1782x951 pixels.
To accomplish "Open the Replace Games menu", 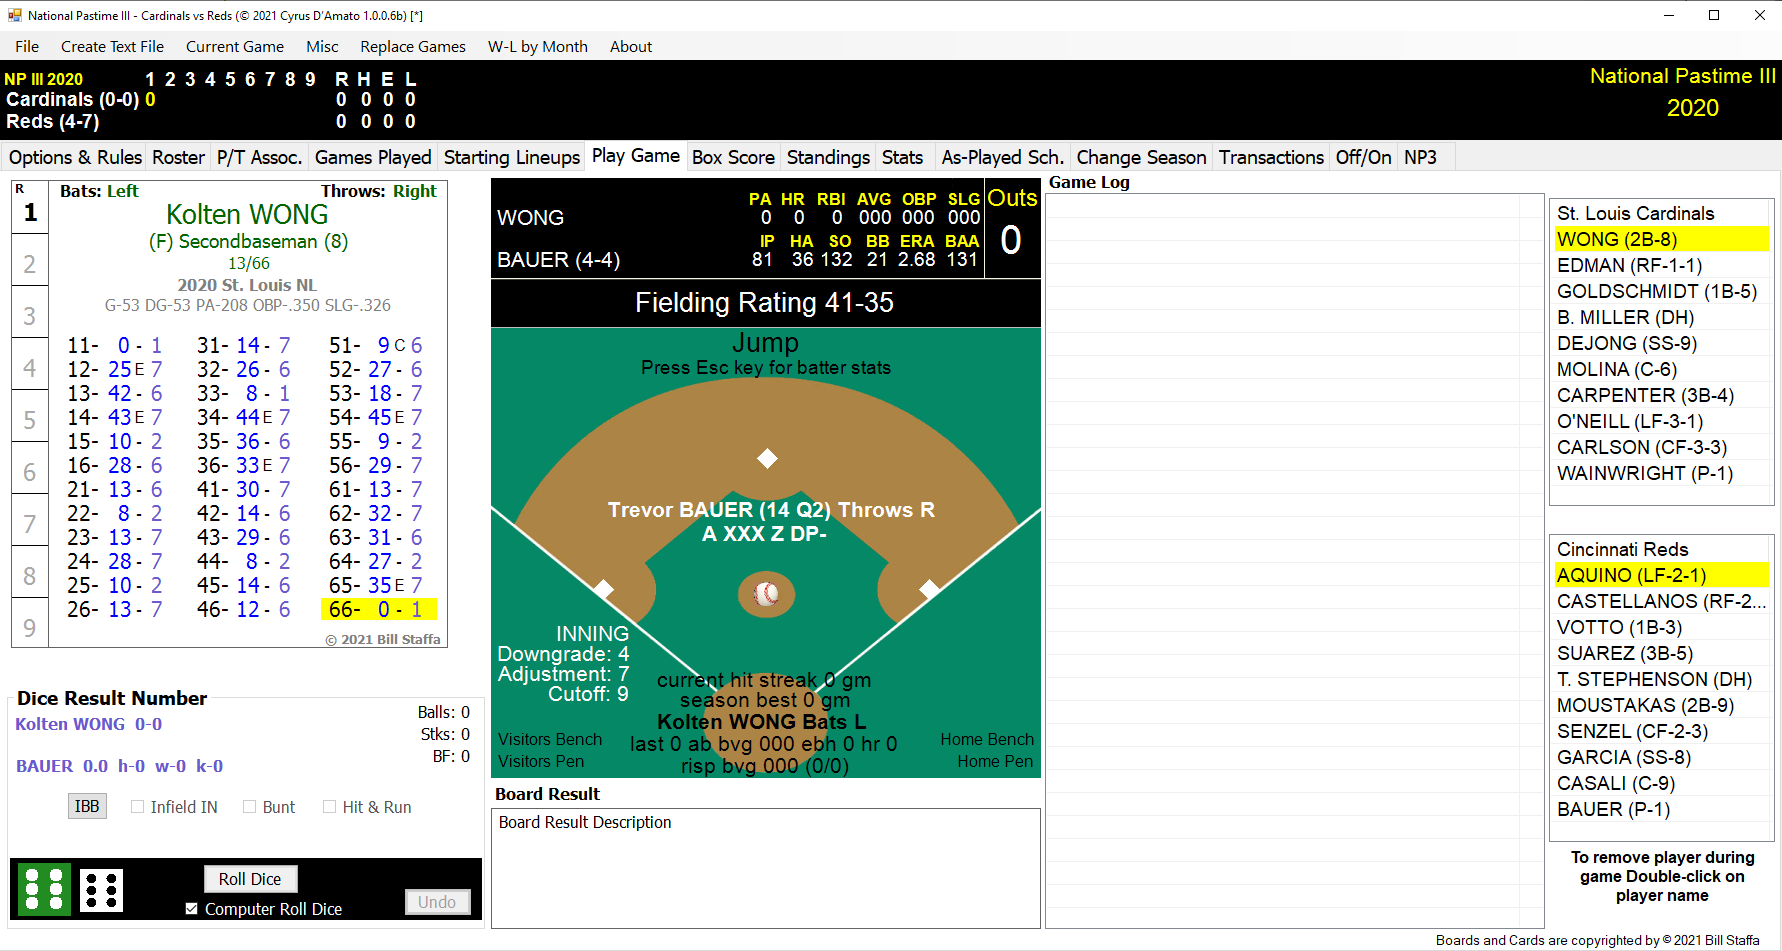I will (x=413, y=46).
